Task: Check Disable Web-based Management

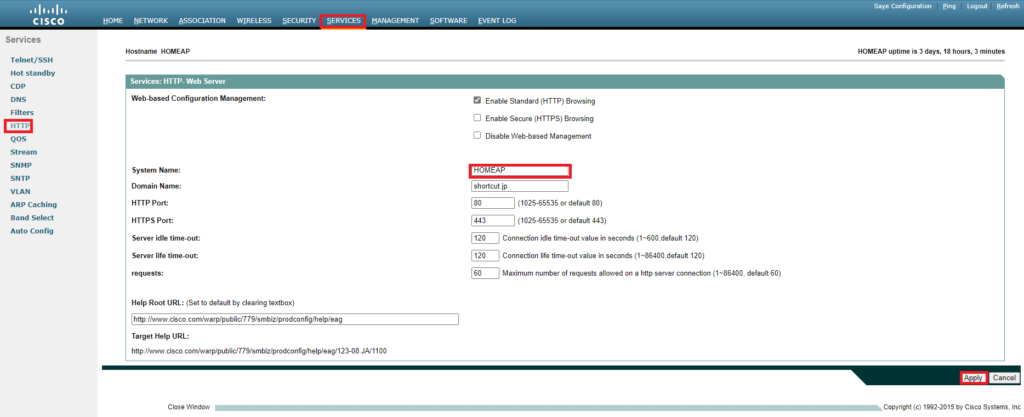Action: click(477, 136)
